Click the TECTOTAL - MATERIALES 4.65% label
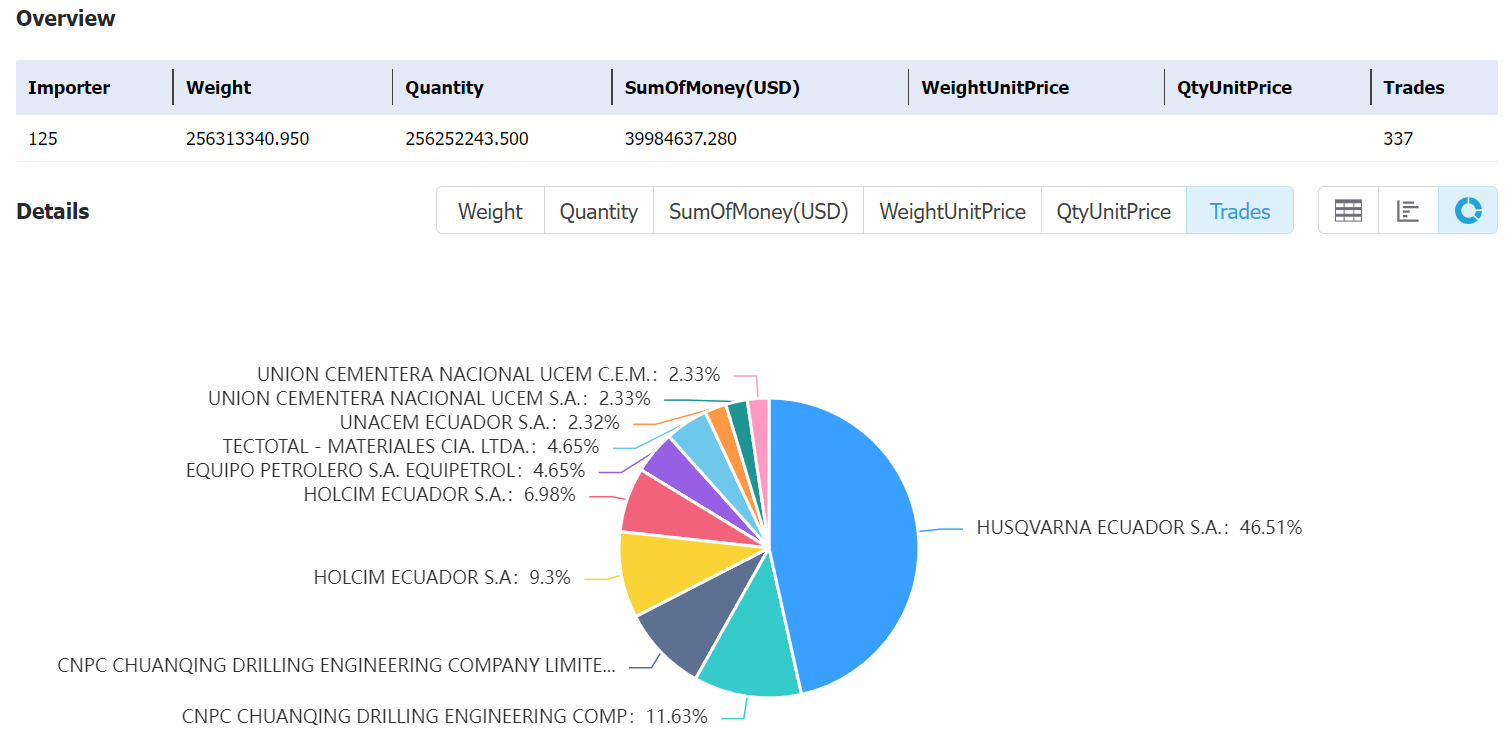 click(411, 446)
